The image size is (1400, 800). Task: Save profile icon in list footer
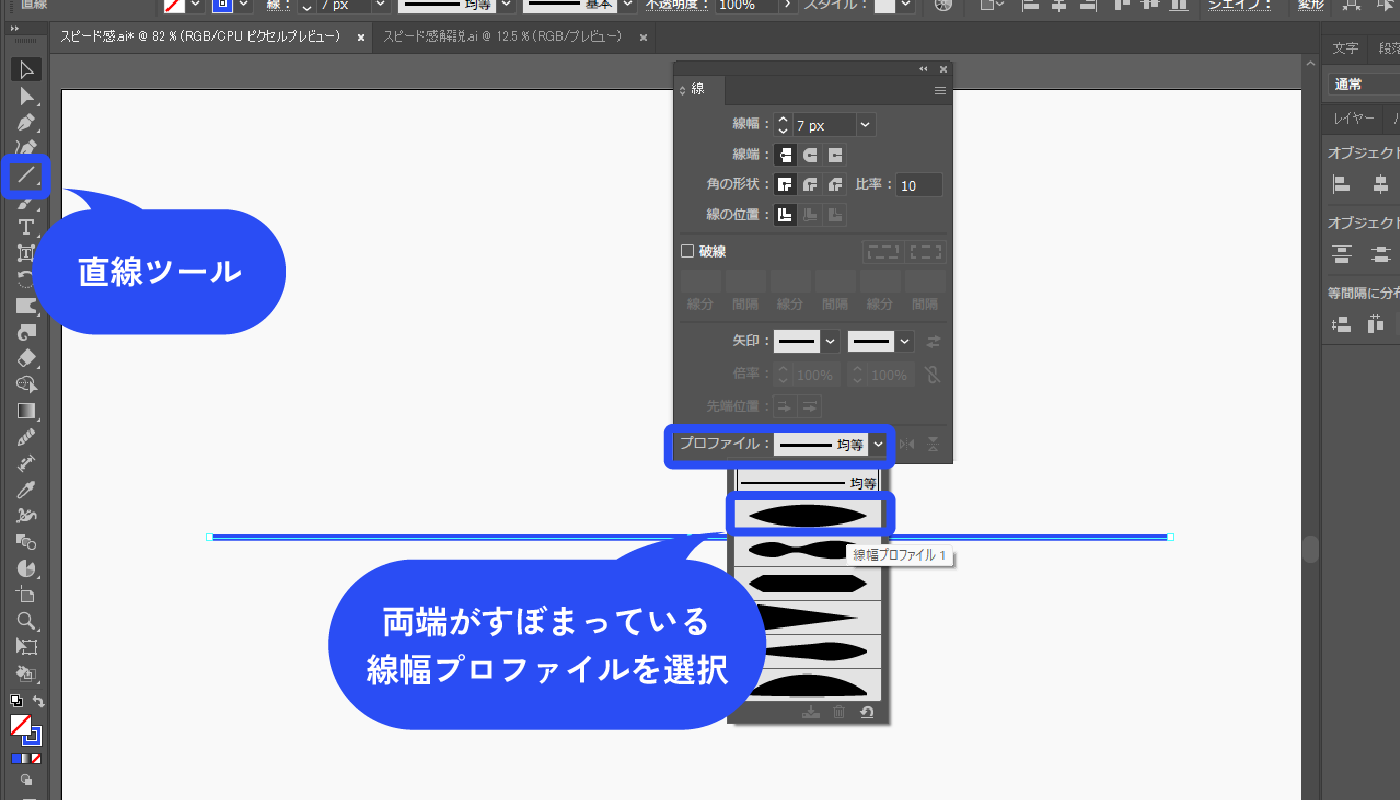(811, 712)
